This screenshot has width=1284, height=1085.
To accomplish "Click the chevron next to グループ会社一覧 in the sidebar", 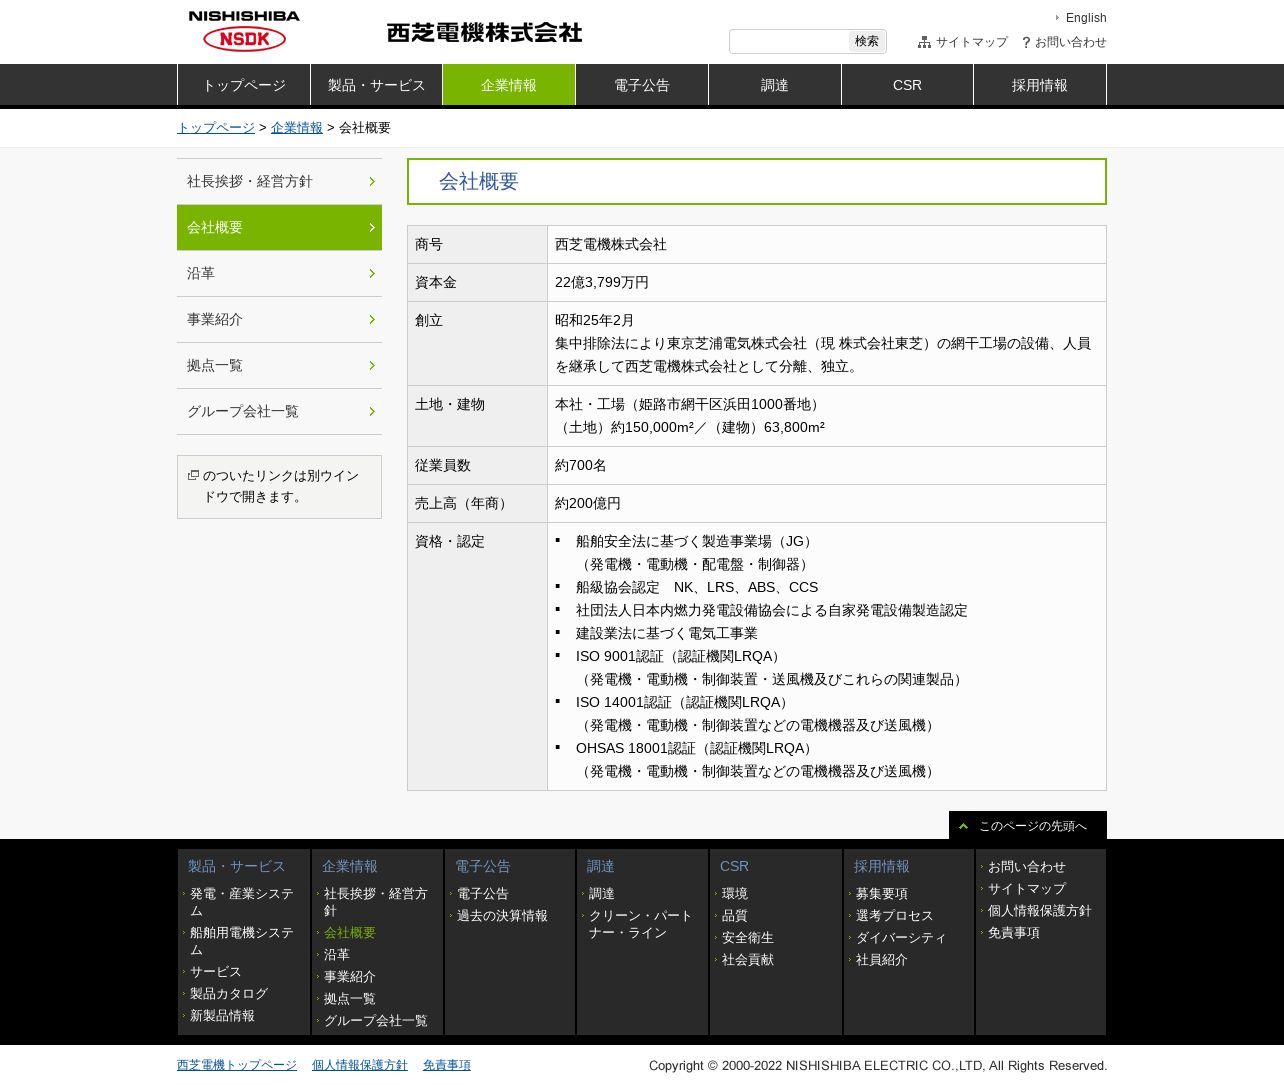I will [372, 411].
